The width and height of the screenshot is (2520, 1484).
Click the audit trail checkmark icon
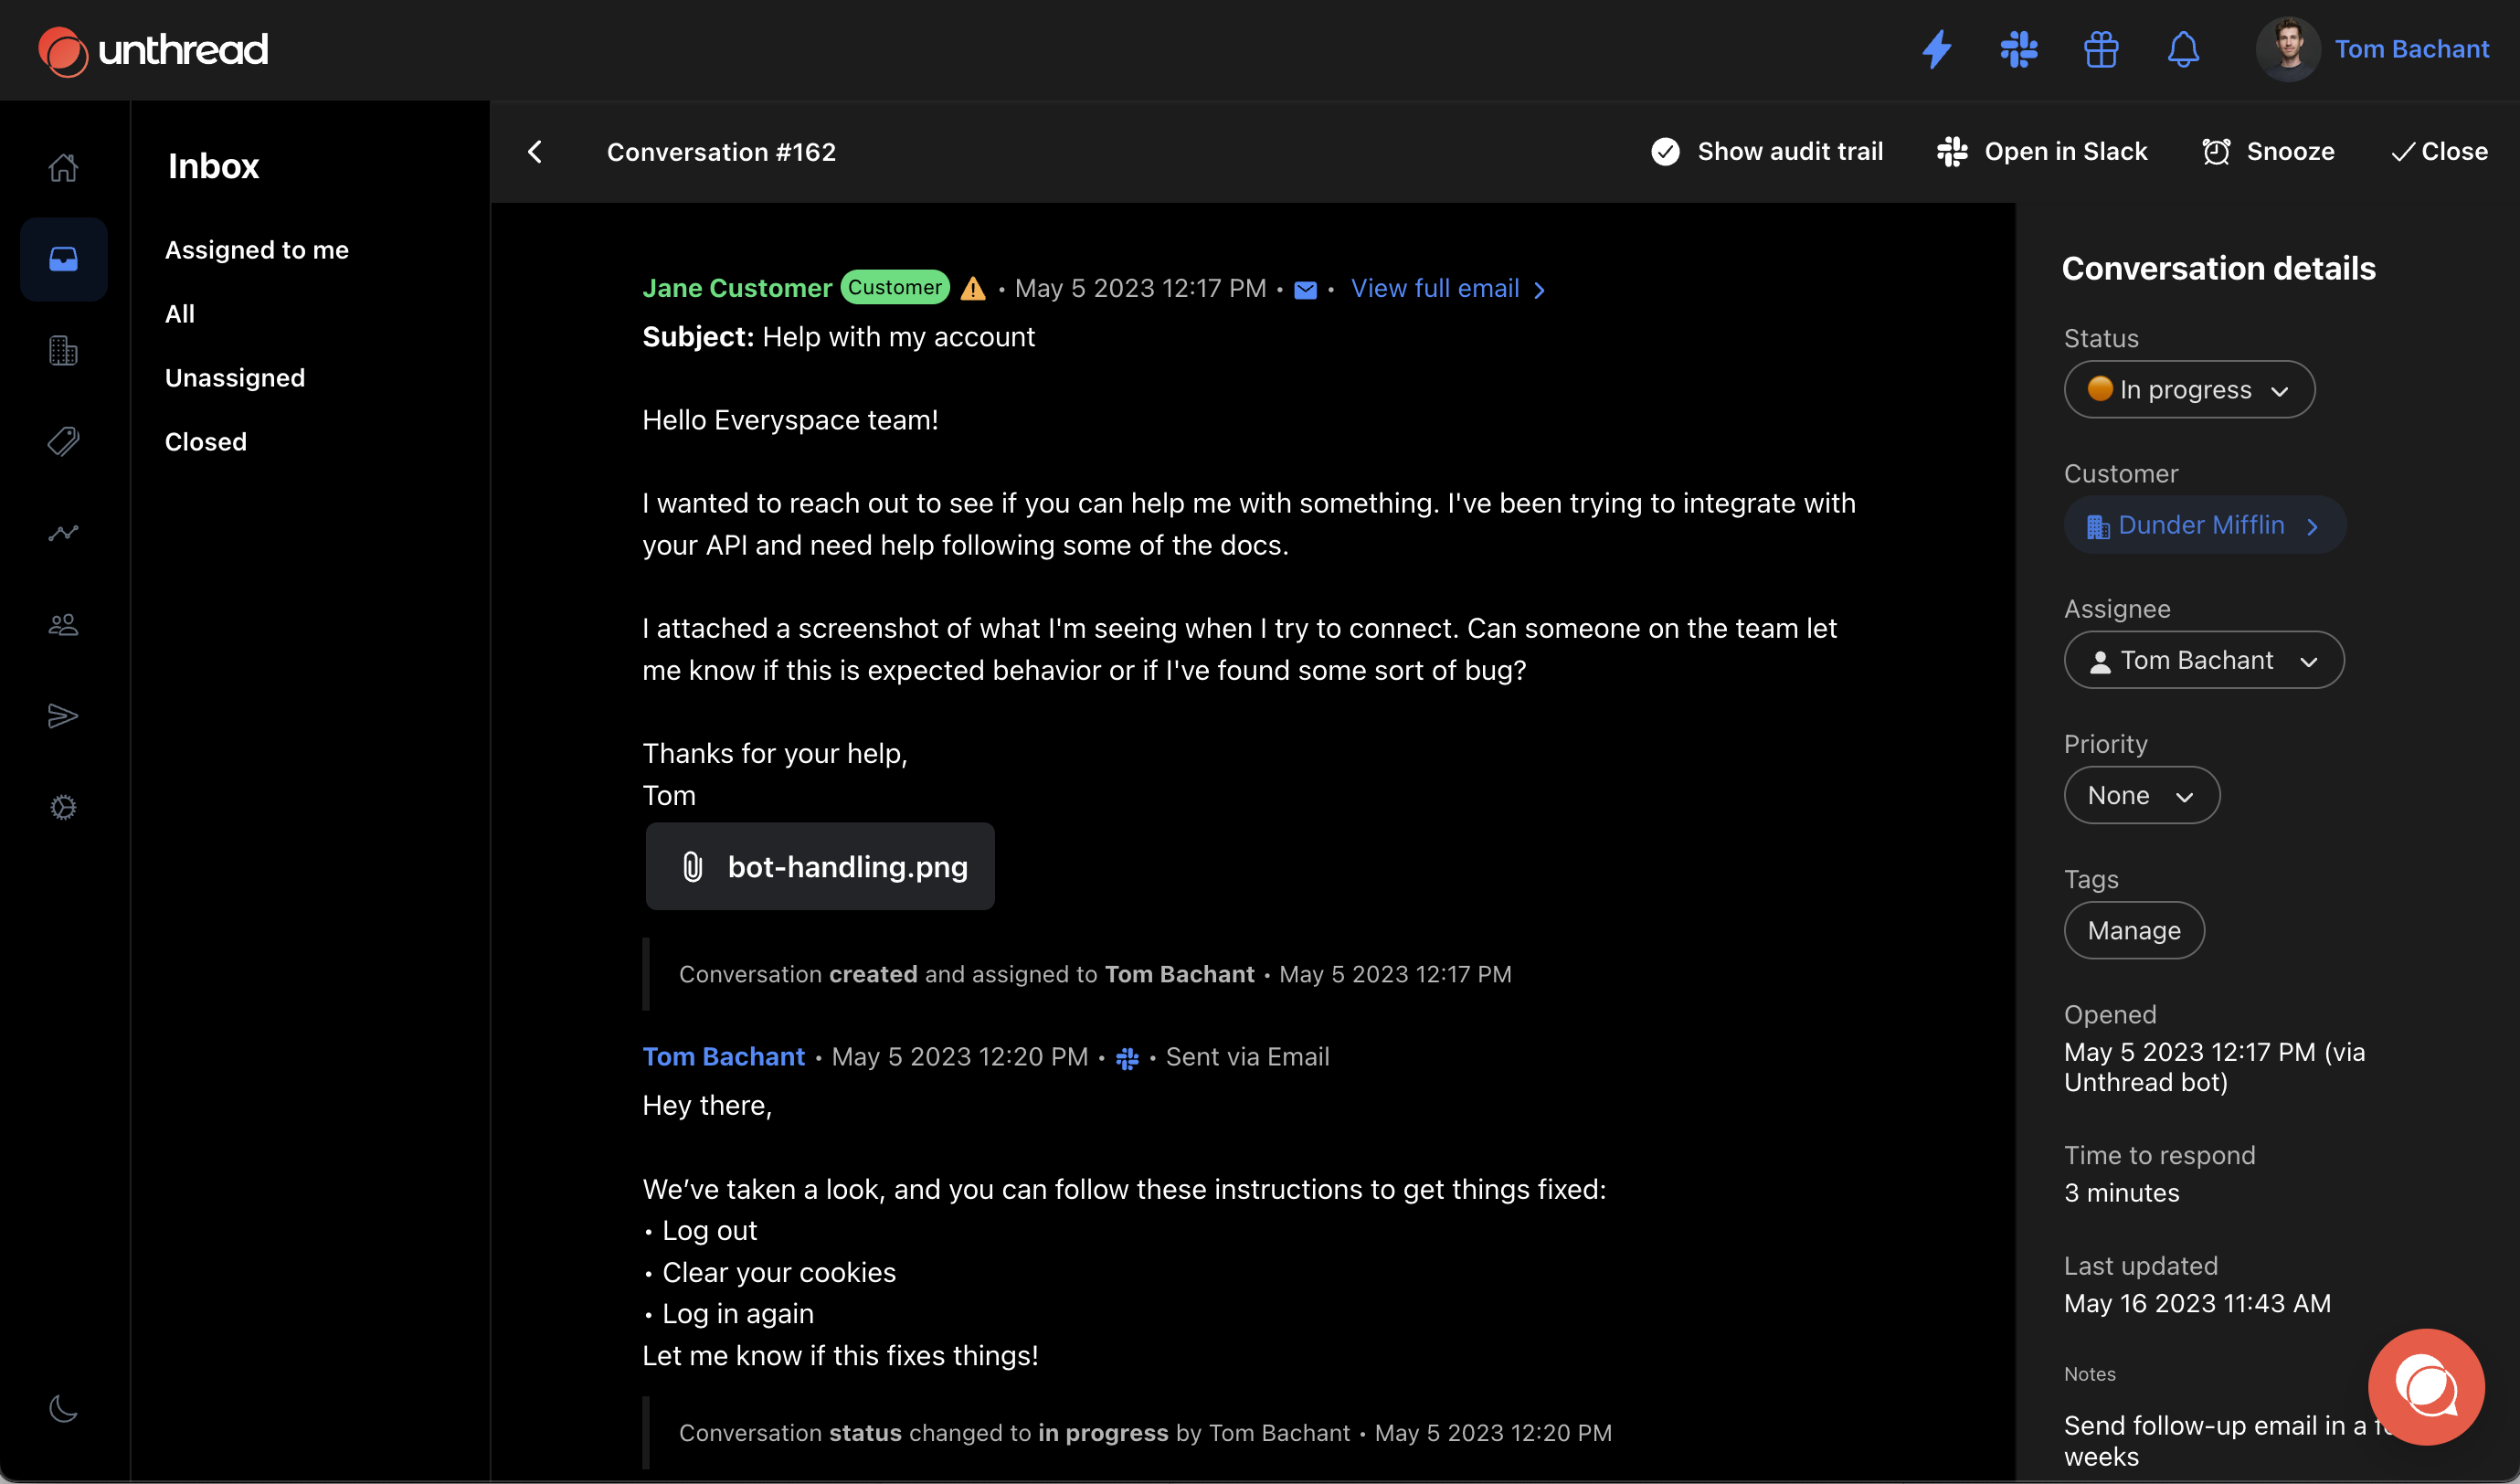[x=1665, y=152]
